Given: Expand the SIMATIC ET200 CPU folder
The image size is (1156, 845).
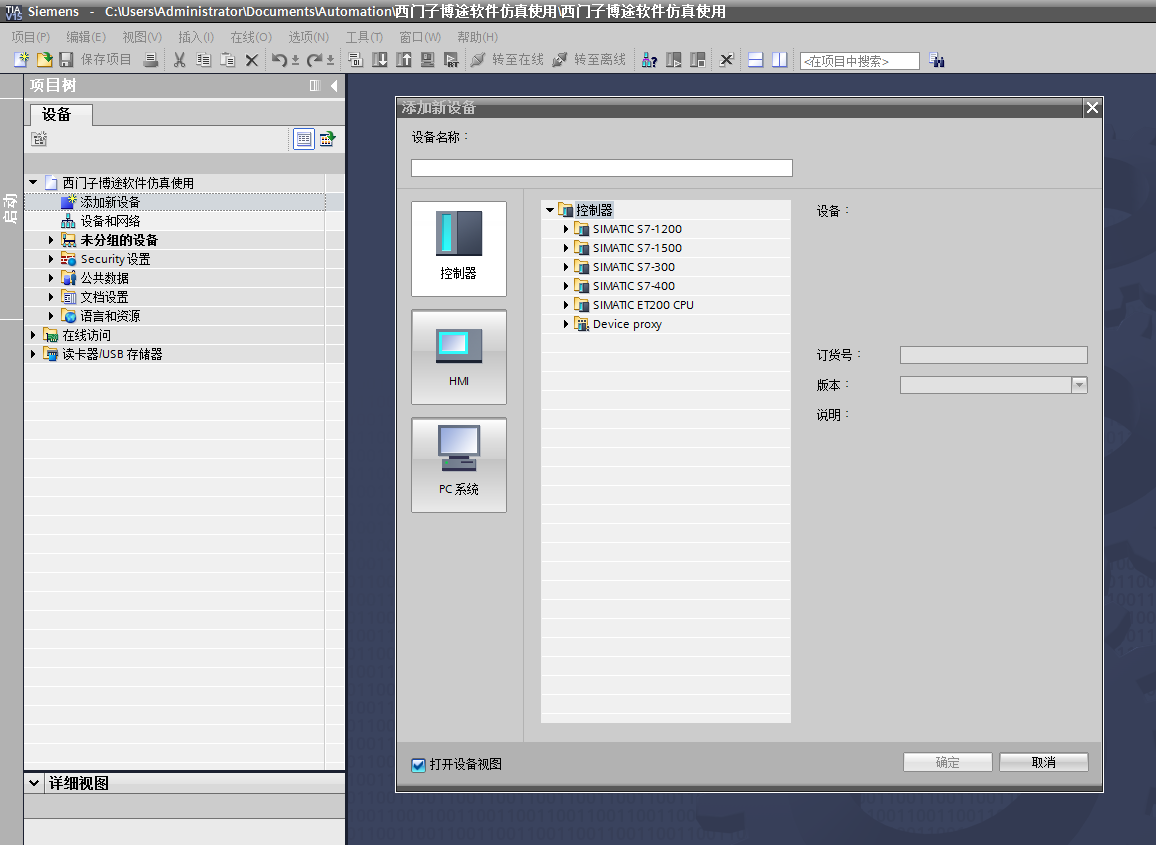Looking at the screenshot, I should click(565, 305).
